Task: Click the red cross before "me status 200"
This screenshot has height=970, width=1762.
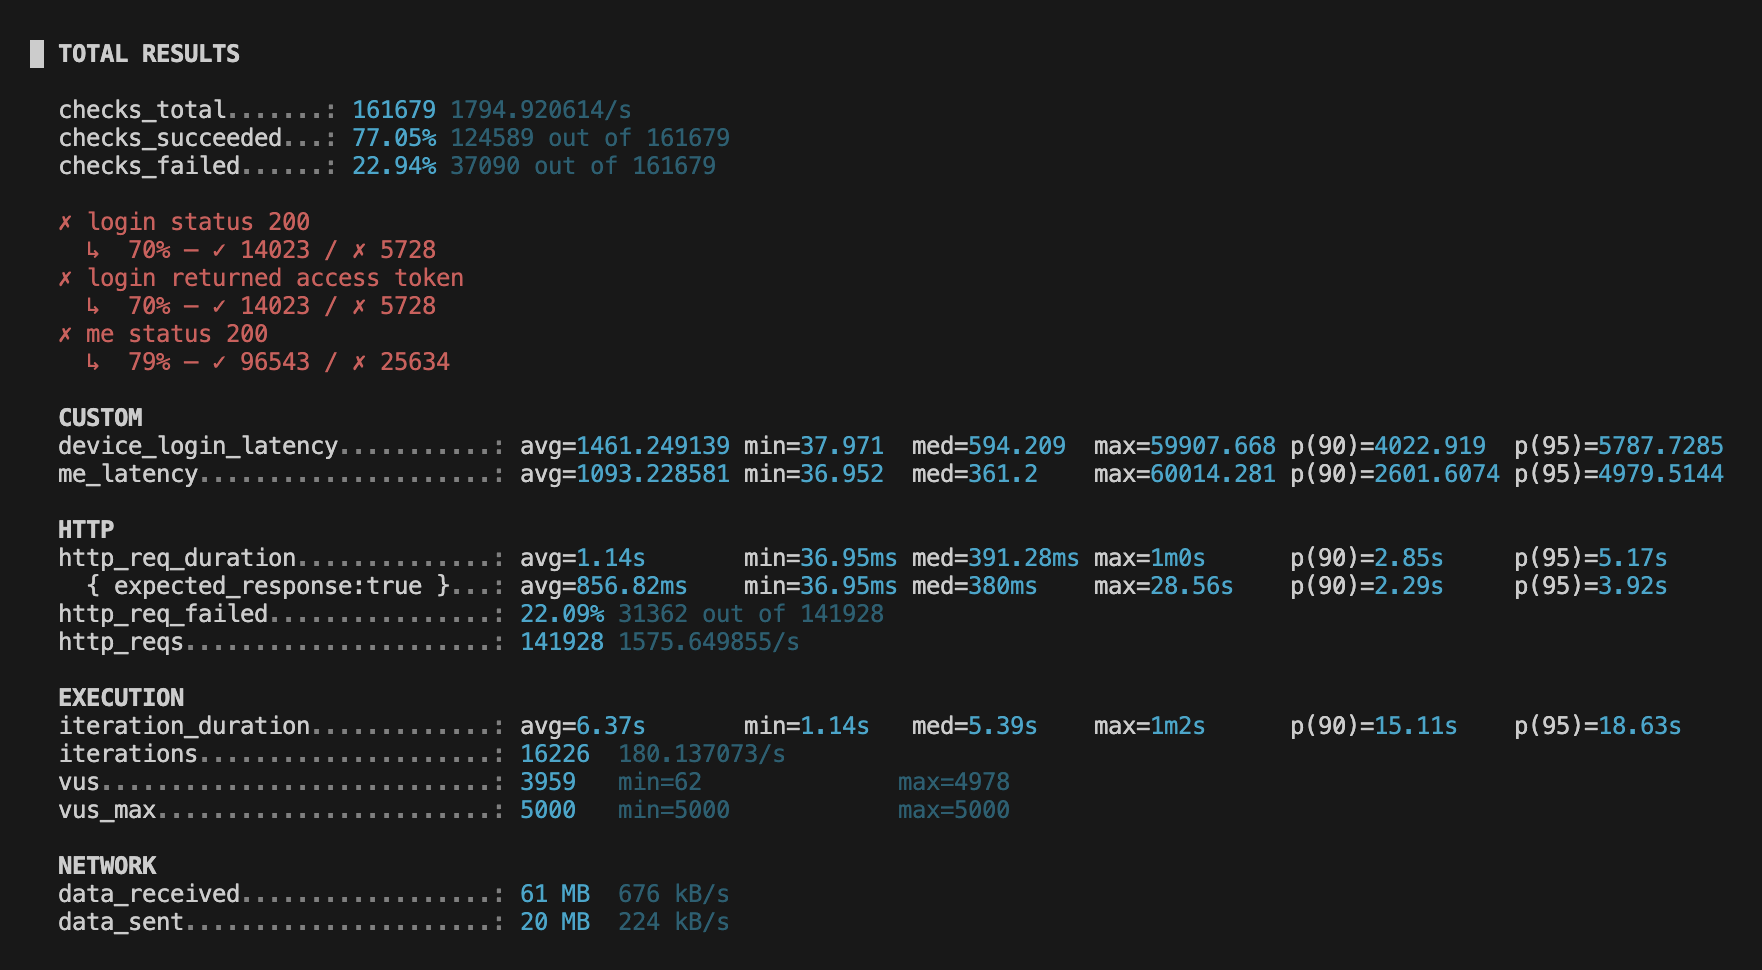Action: coord(65,334)
